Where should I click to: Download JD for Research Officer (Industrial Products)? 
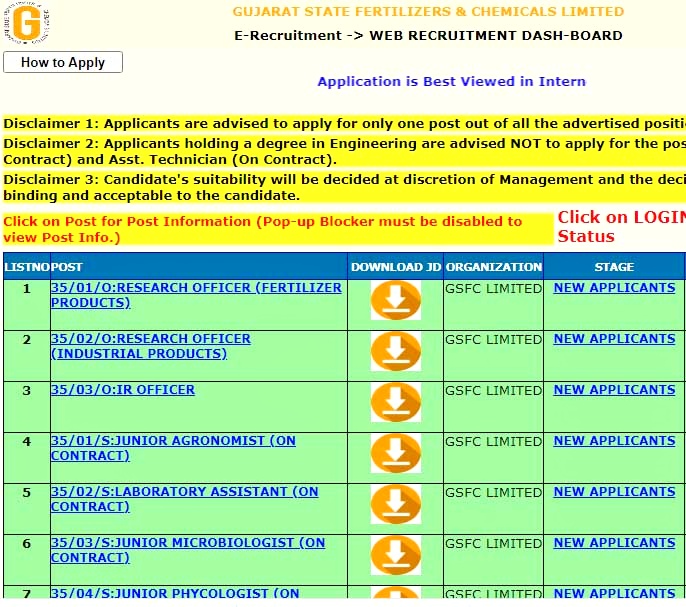(x=396, y=351)
